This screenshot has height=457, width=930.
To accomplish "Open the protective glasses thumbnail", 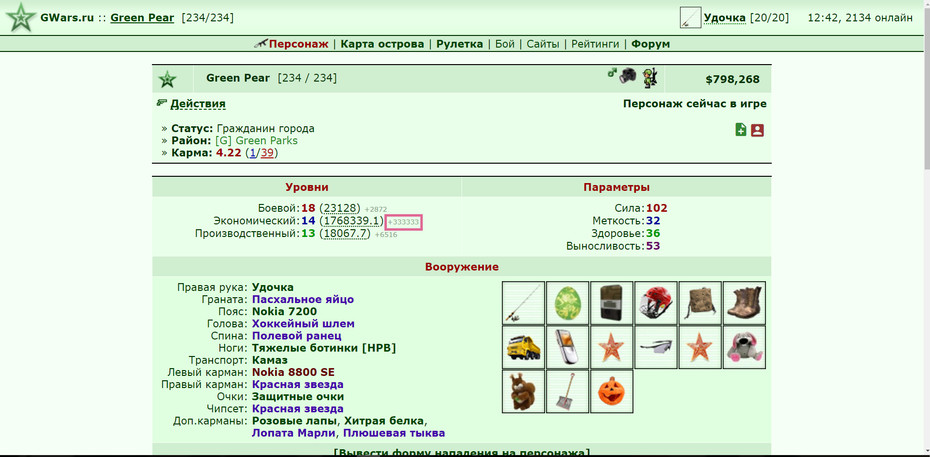I will click(x=655, y=347).
